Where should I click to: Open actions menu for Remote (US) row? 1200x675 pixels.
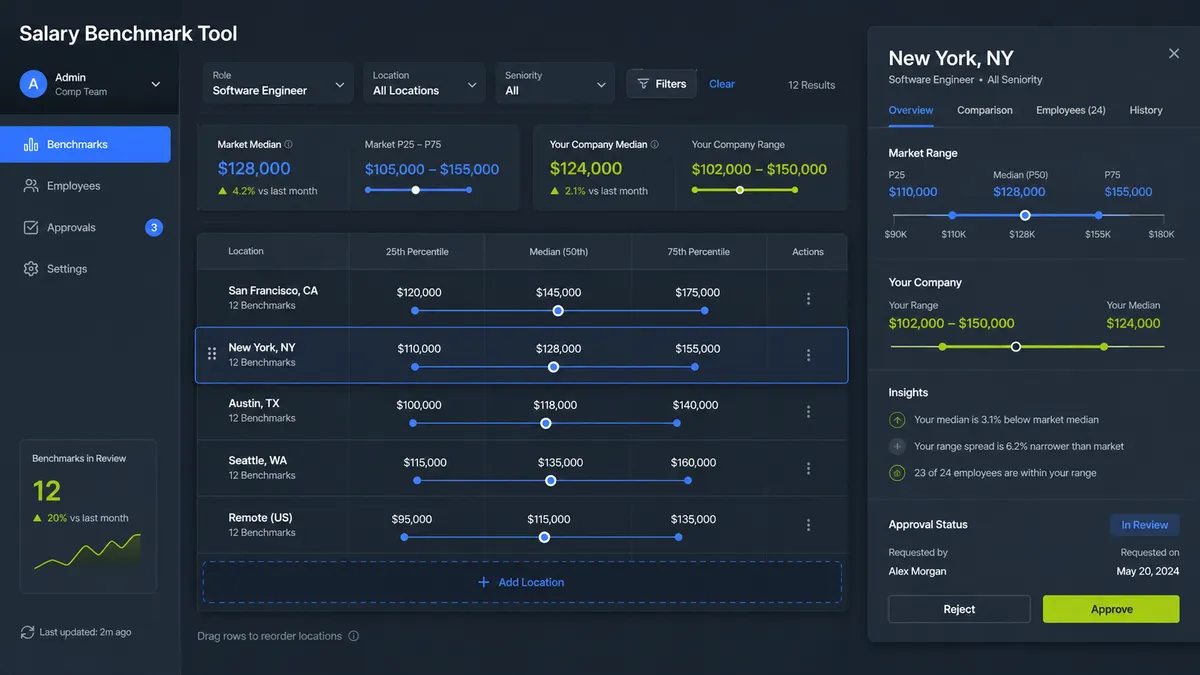(808, 525)
